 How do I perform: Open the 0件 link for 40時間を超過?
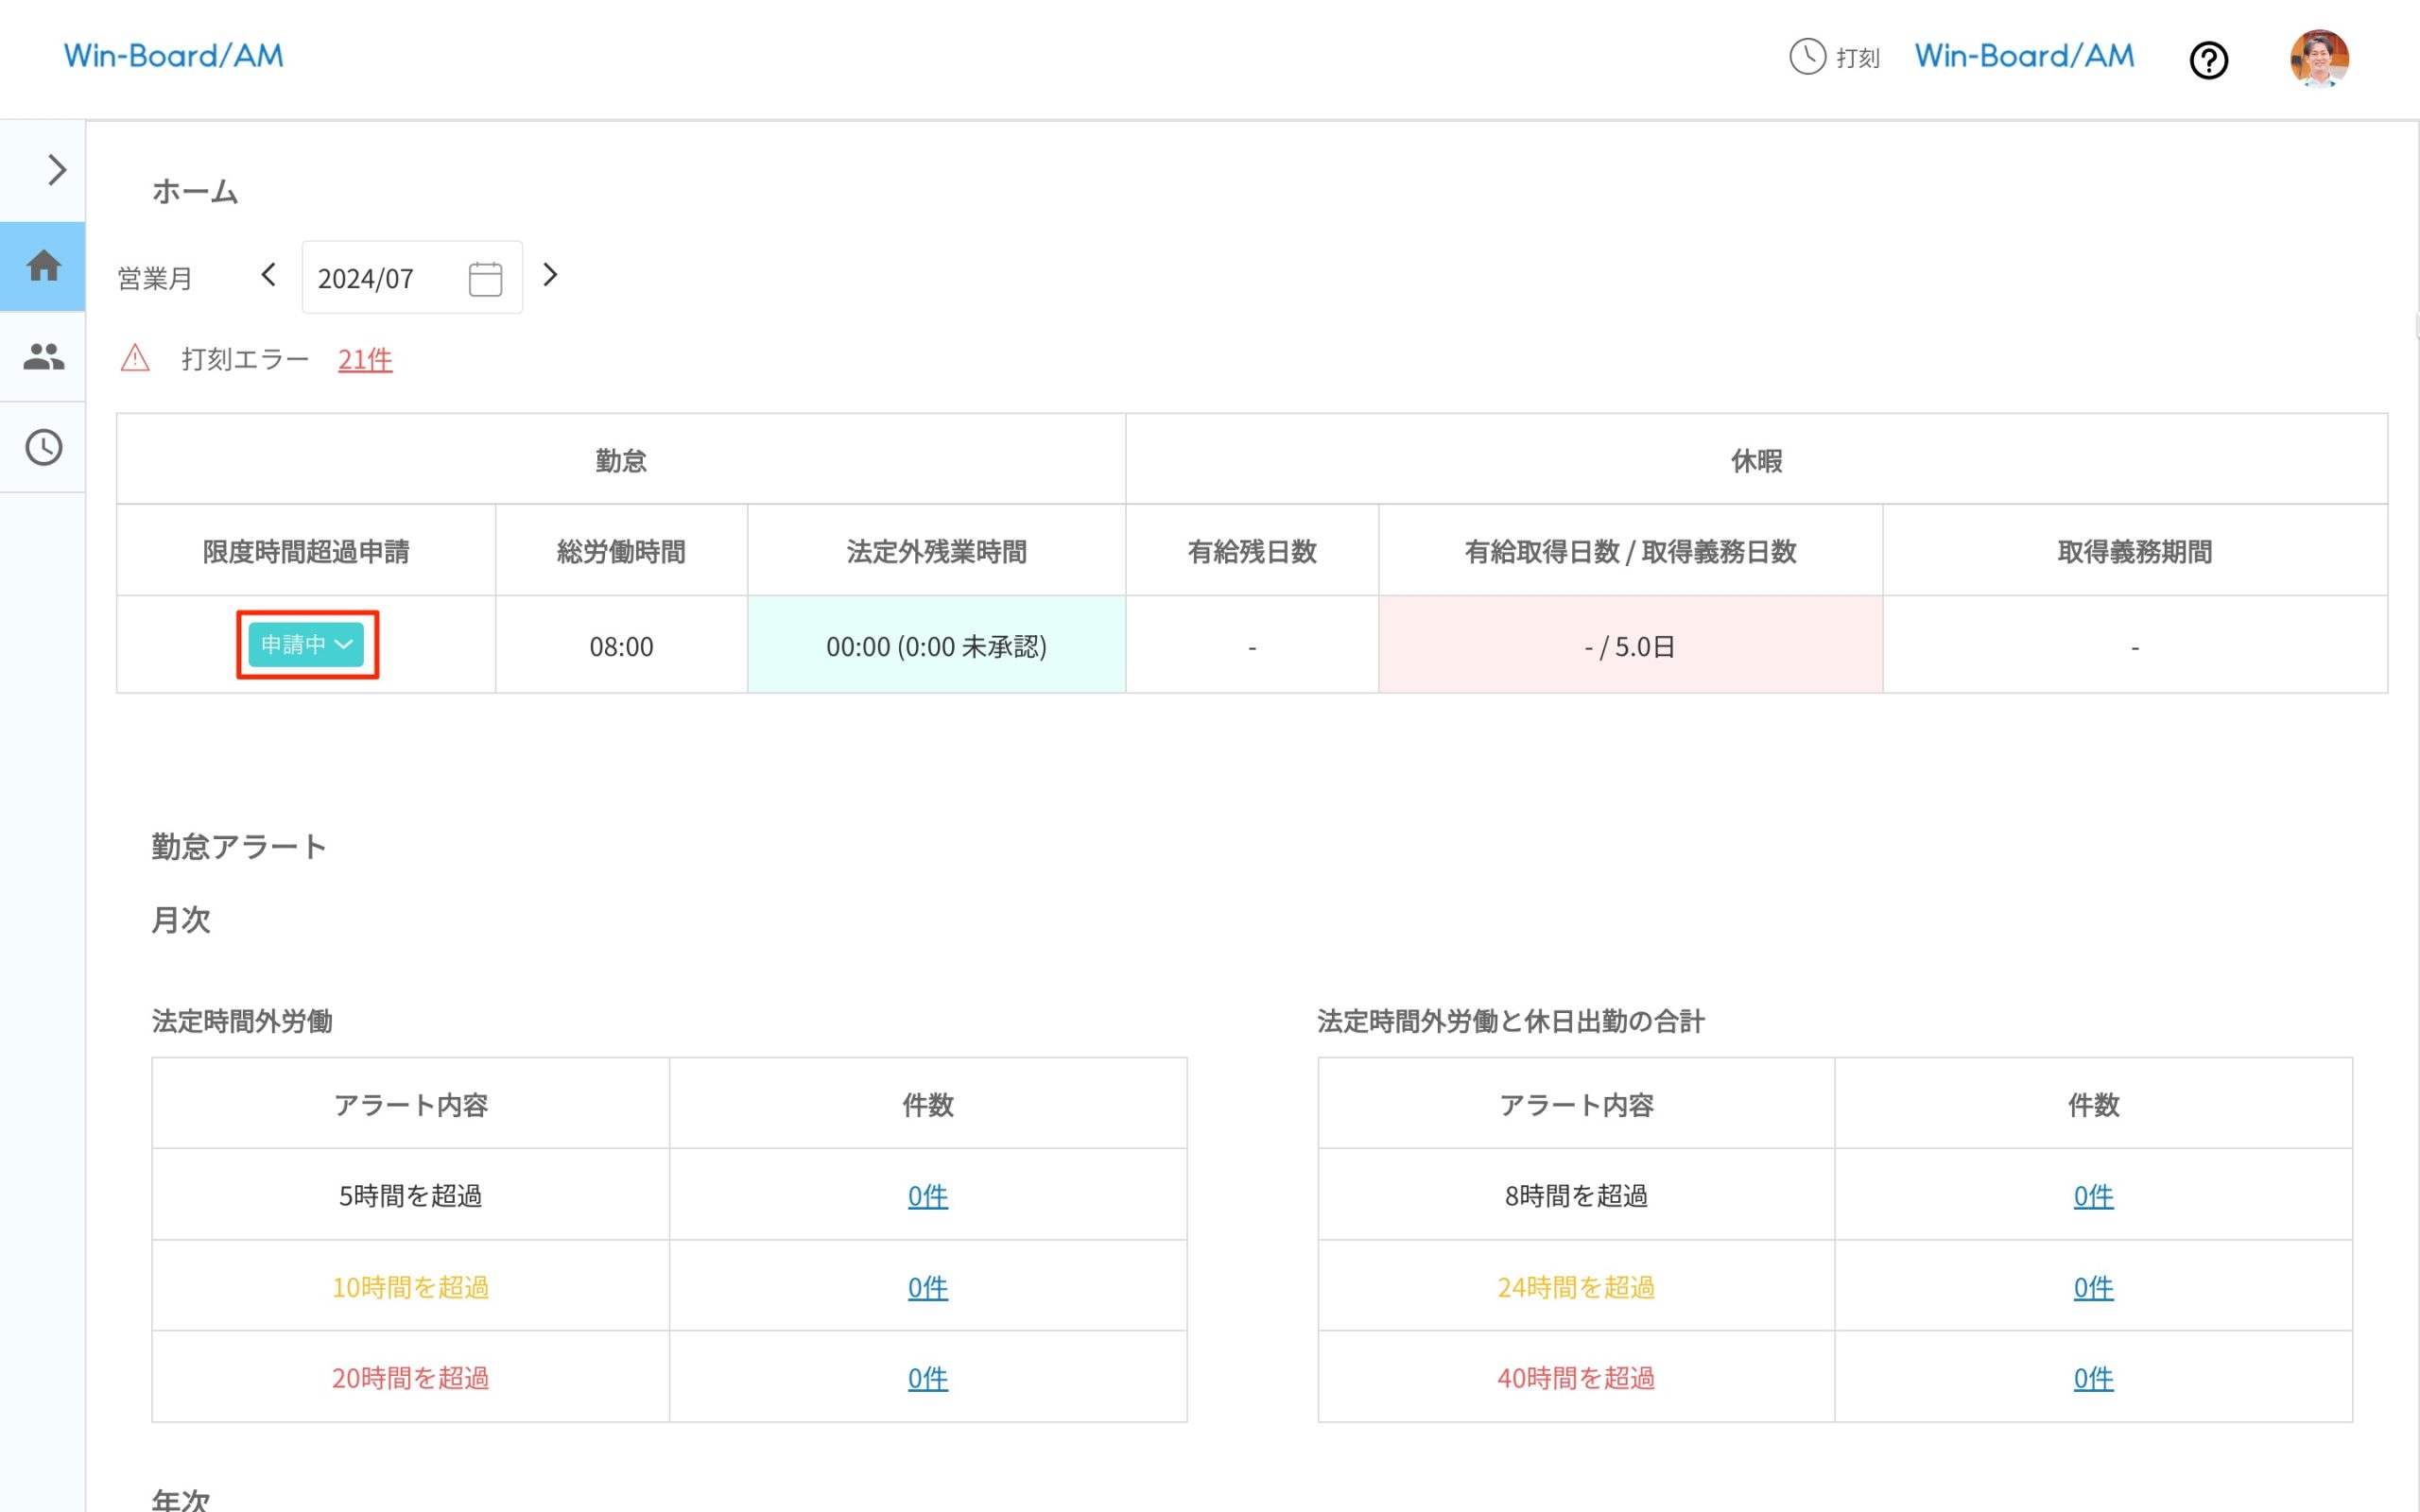coord(2092,1378)
